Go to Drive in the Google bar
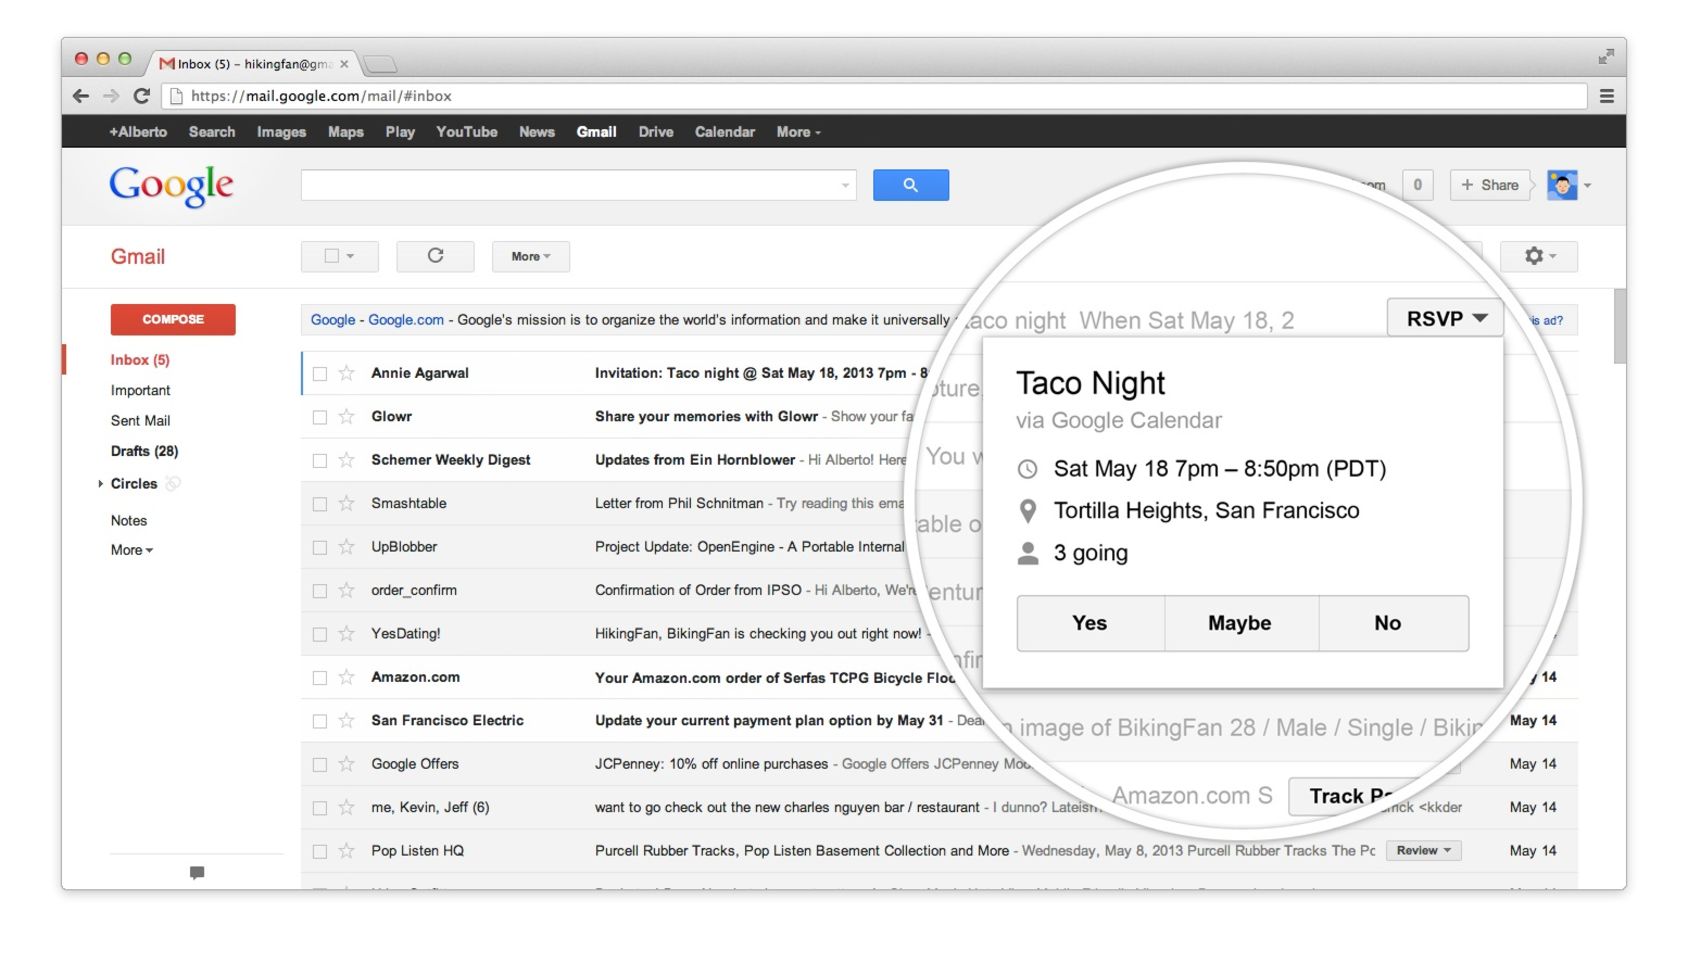The width and height of the screenshot is (1688, 975). [656, 132]
